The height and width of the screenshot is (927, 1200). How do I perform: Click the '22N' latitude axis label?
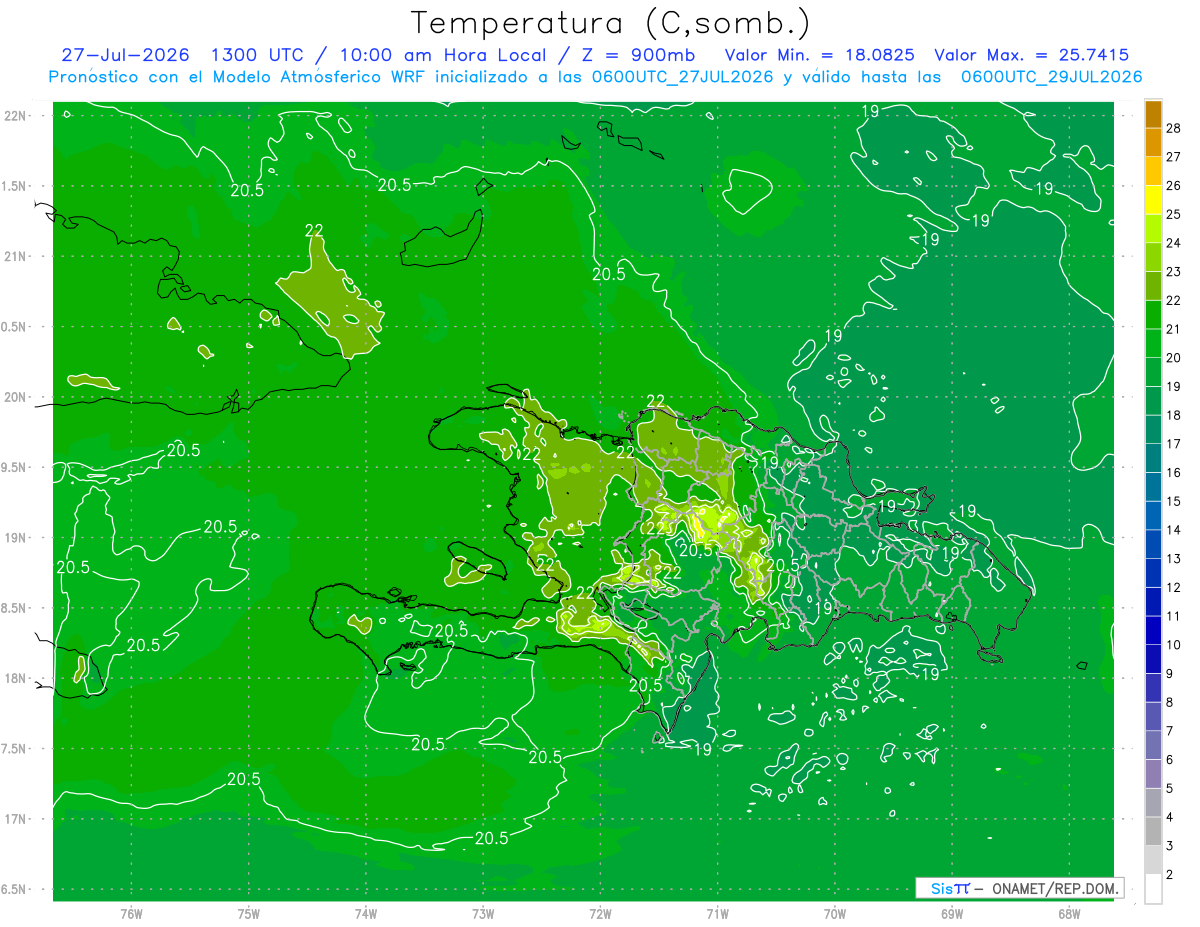coord(15,116)
